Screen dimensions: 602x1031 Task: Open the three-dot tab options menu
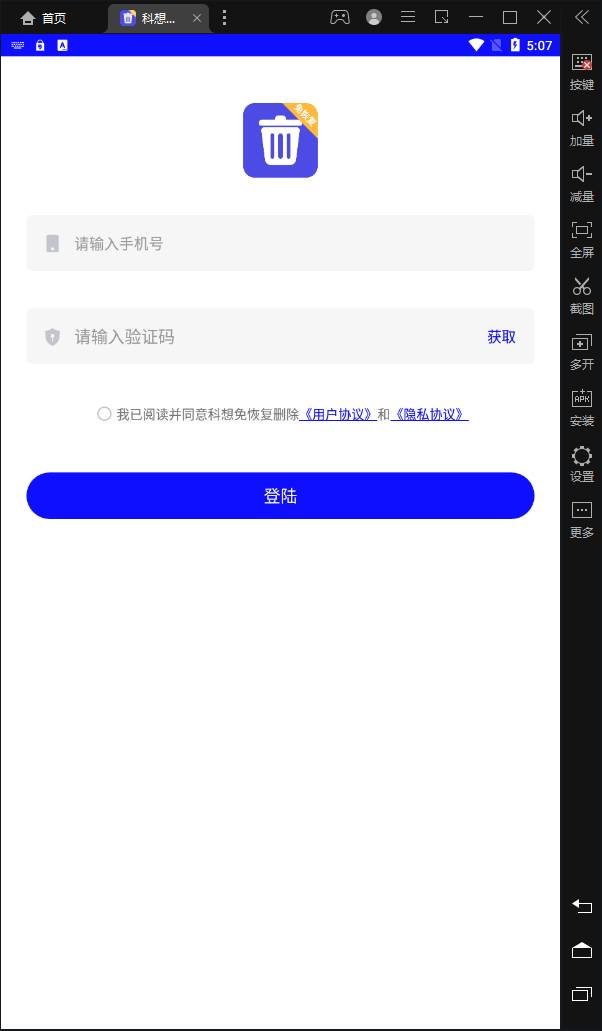(x=224, y=18)
